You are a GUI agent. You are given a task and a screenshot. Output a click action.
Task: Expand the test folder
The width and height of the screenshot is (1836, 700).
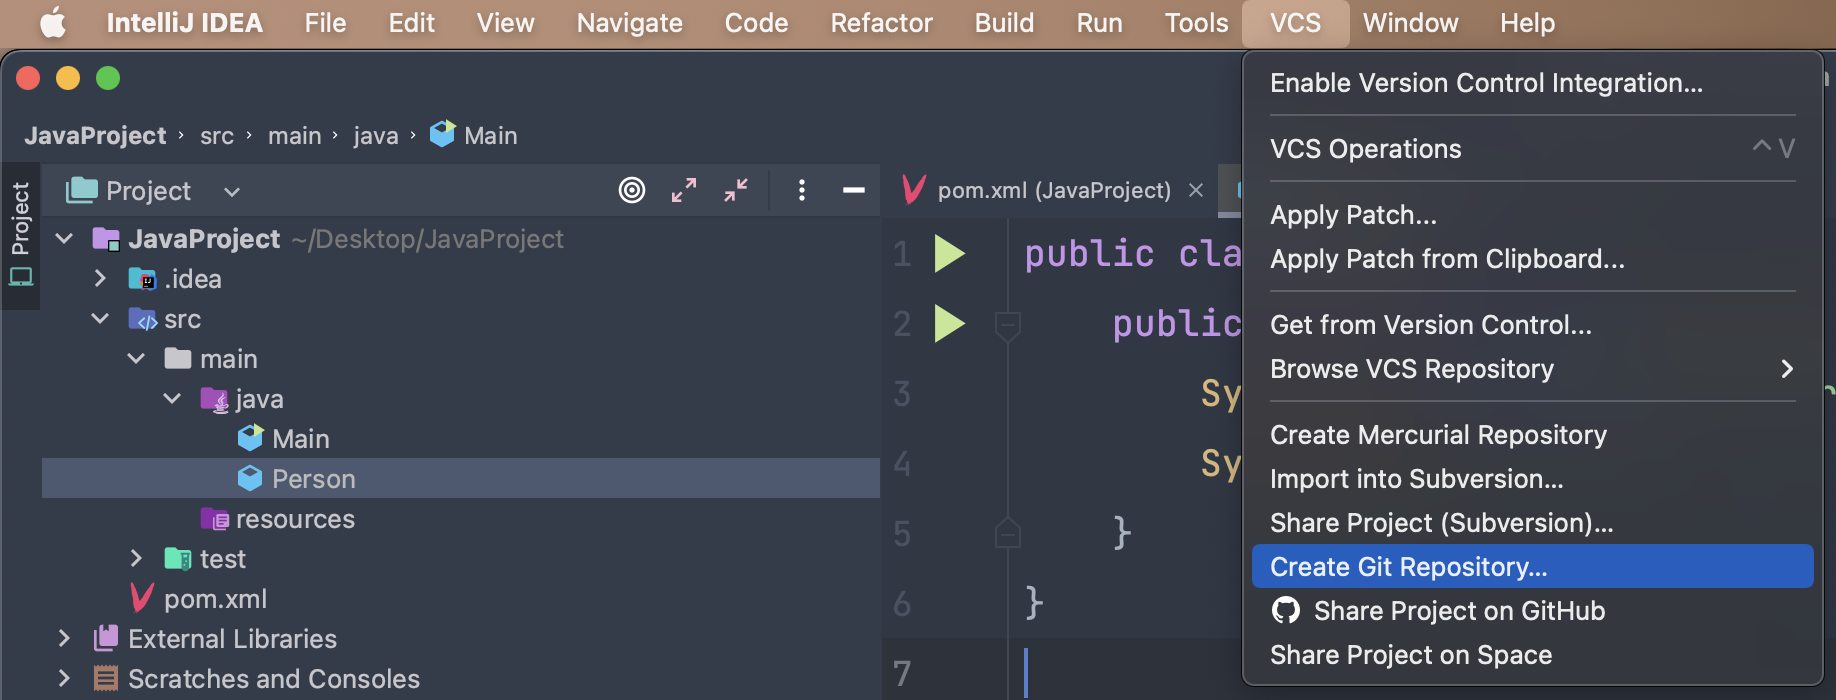point(136,558)
